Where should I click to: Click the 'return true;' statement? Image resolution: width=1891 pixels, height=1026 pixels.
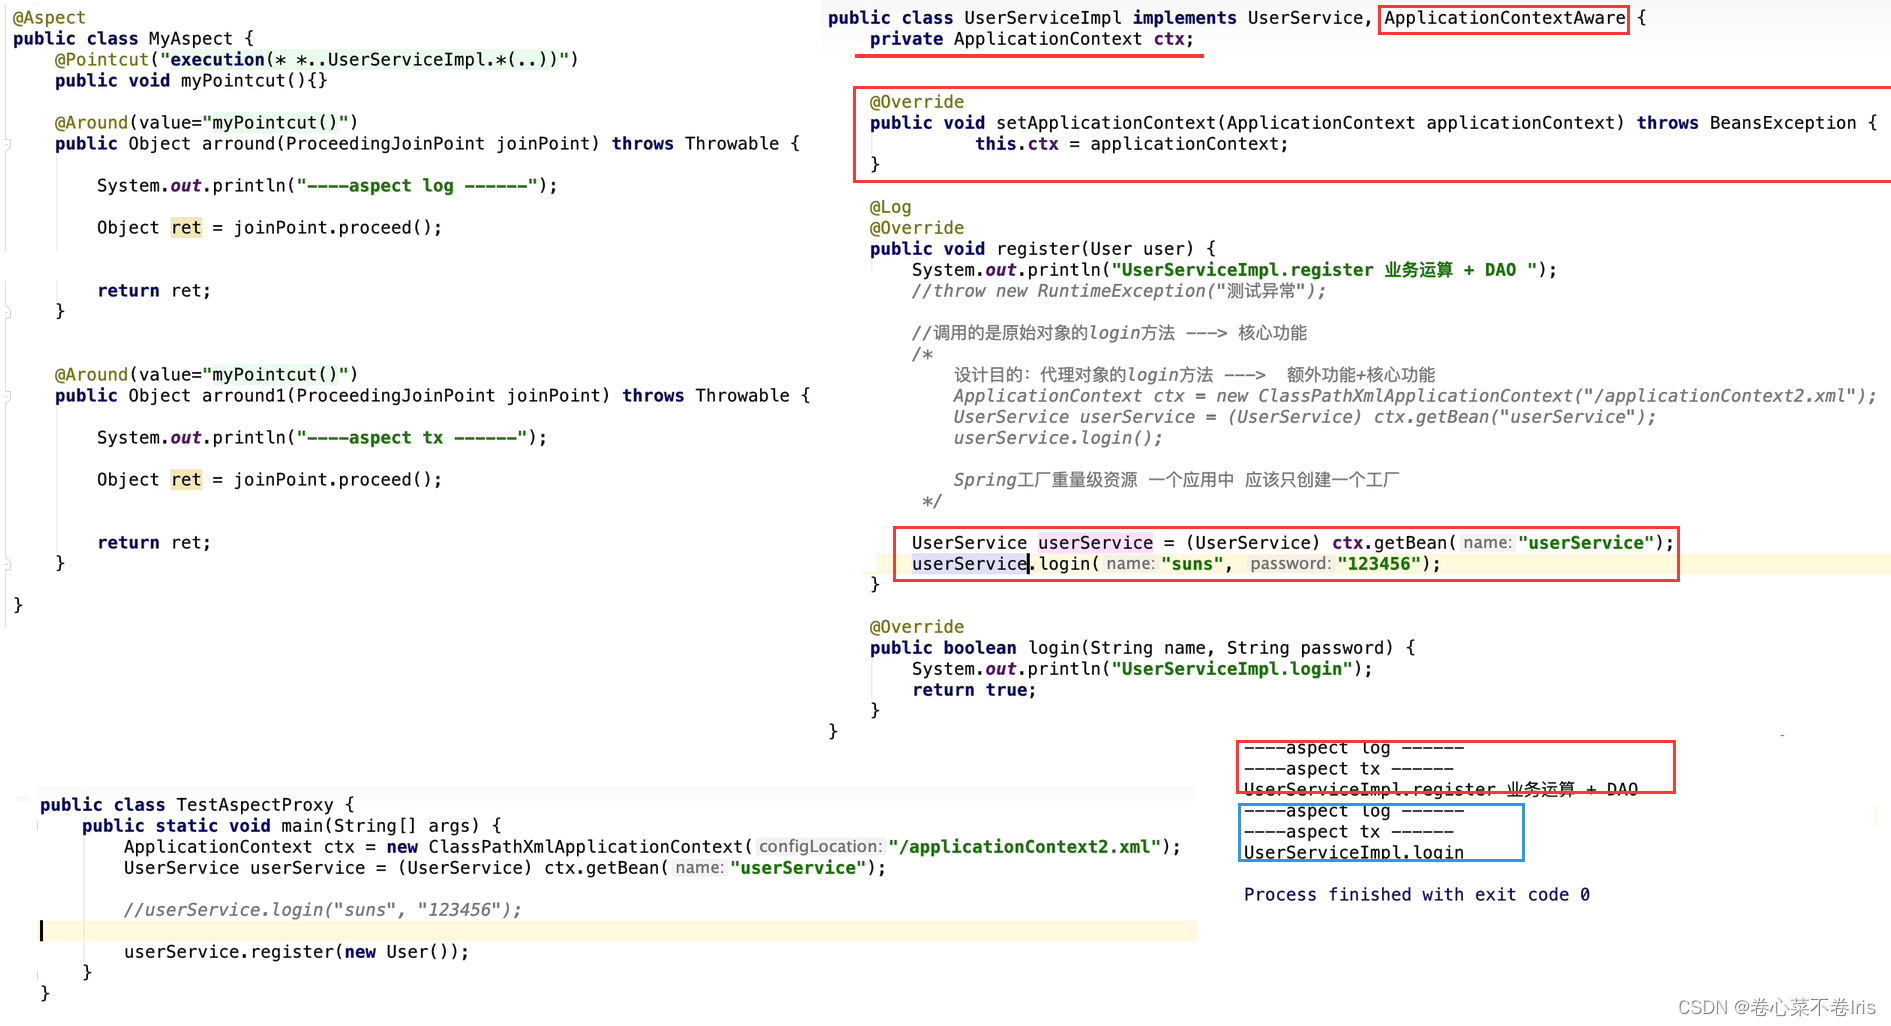pyautogui.click(x=974, y=690)
